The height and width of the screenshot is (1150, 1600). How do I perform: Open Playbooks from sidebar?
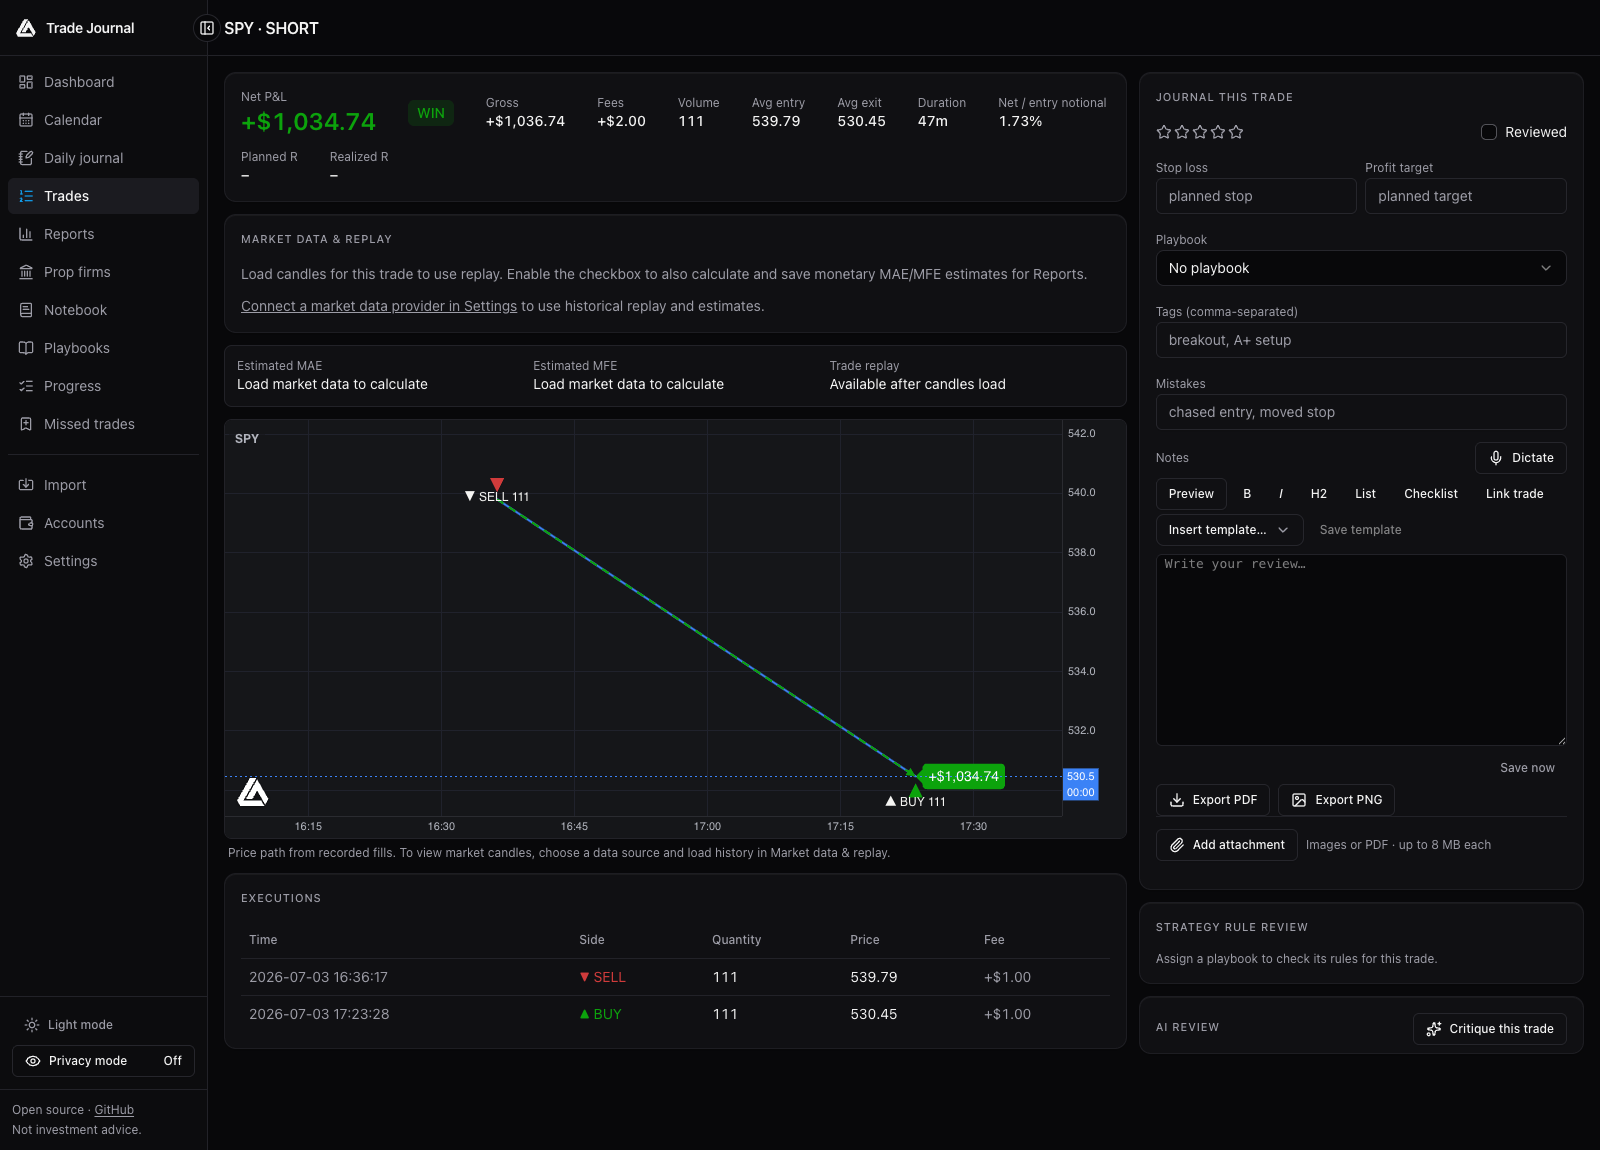pos(103,348)
